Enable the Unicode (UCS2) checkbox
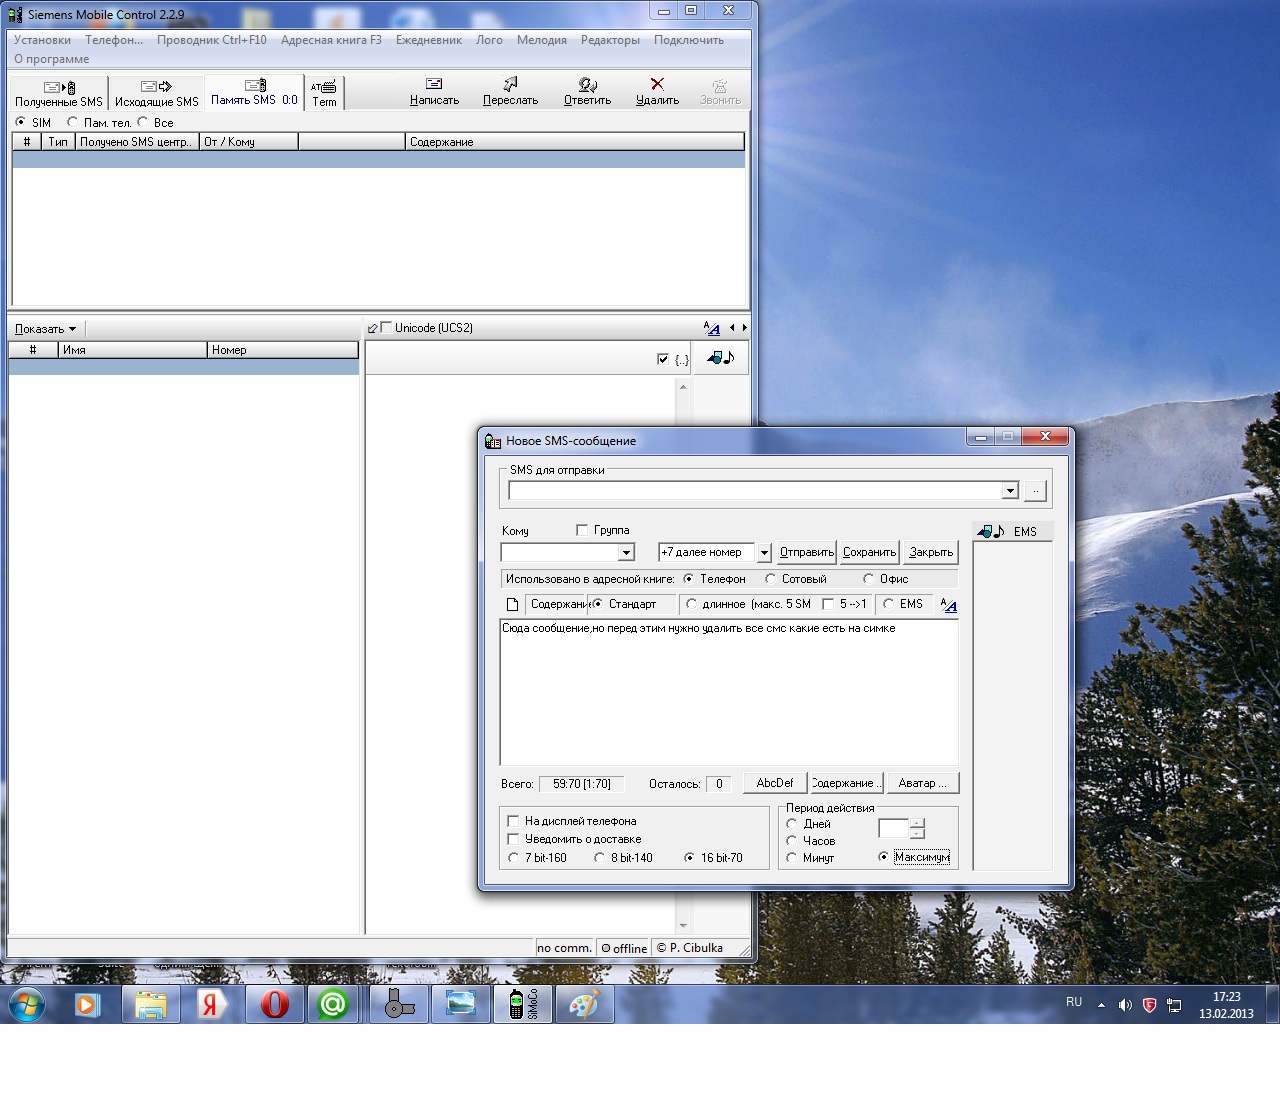 pos(386,328)
